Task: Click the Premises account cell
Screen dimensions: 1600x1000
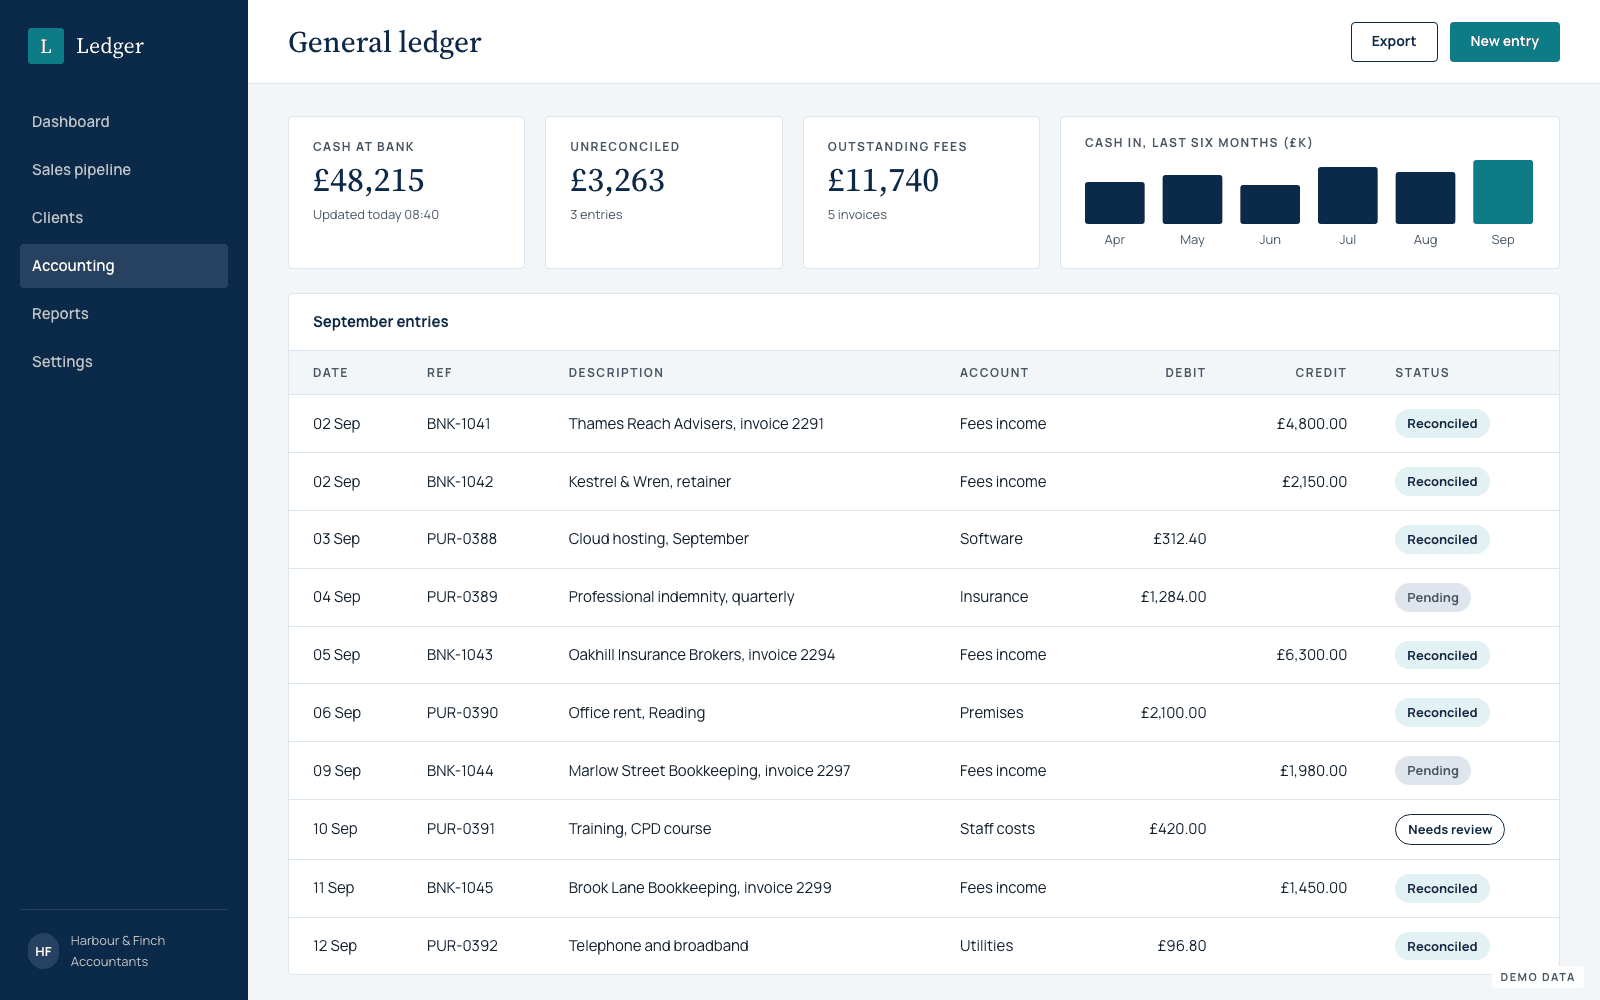Action: coord(991,713)
